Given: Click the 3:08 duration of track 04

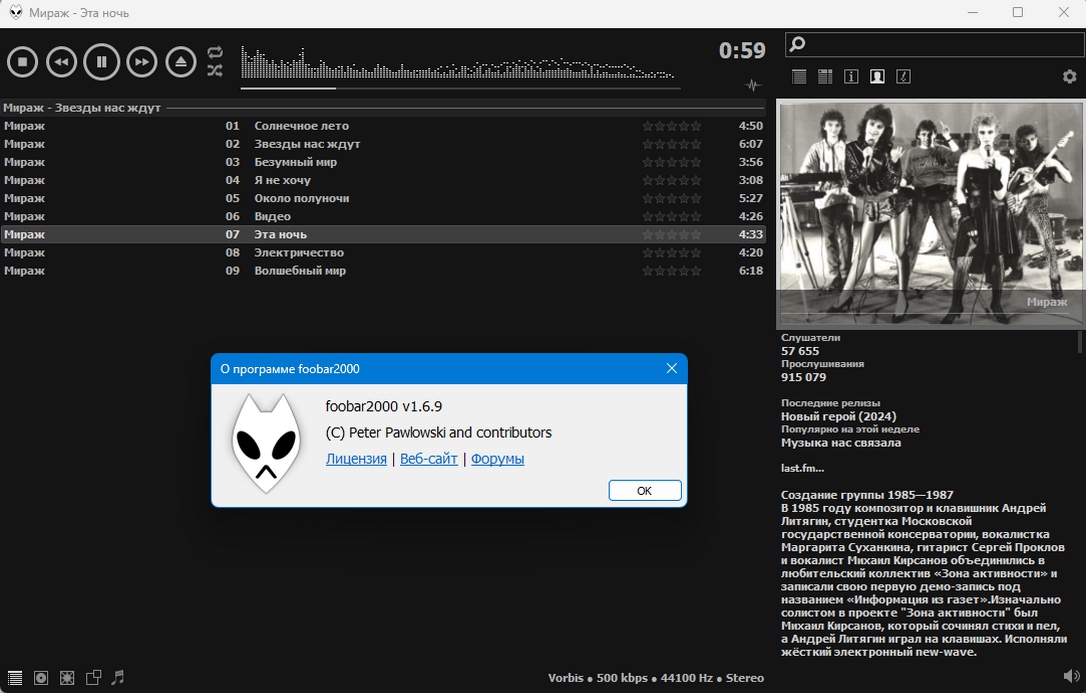Looking at the screenshot, I should 751,180.
